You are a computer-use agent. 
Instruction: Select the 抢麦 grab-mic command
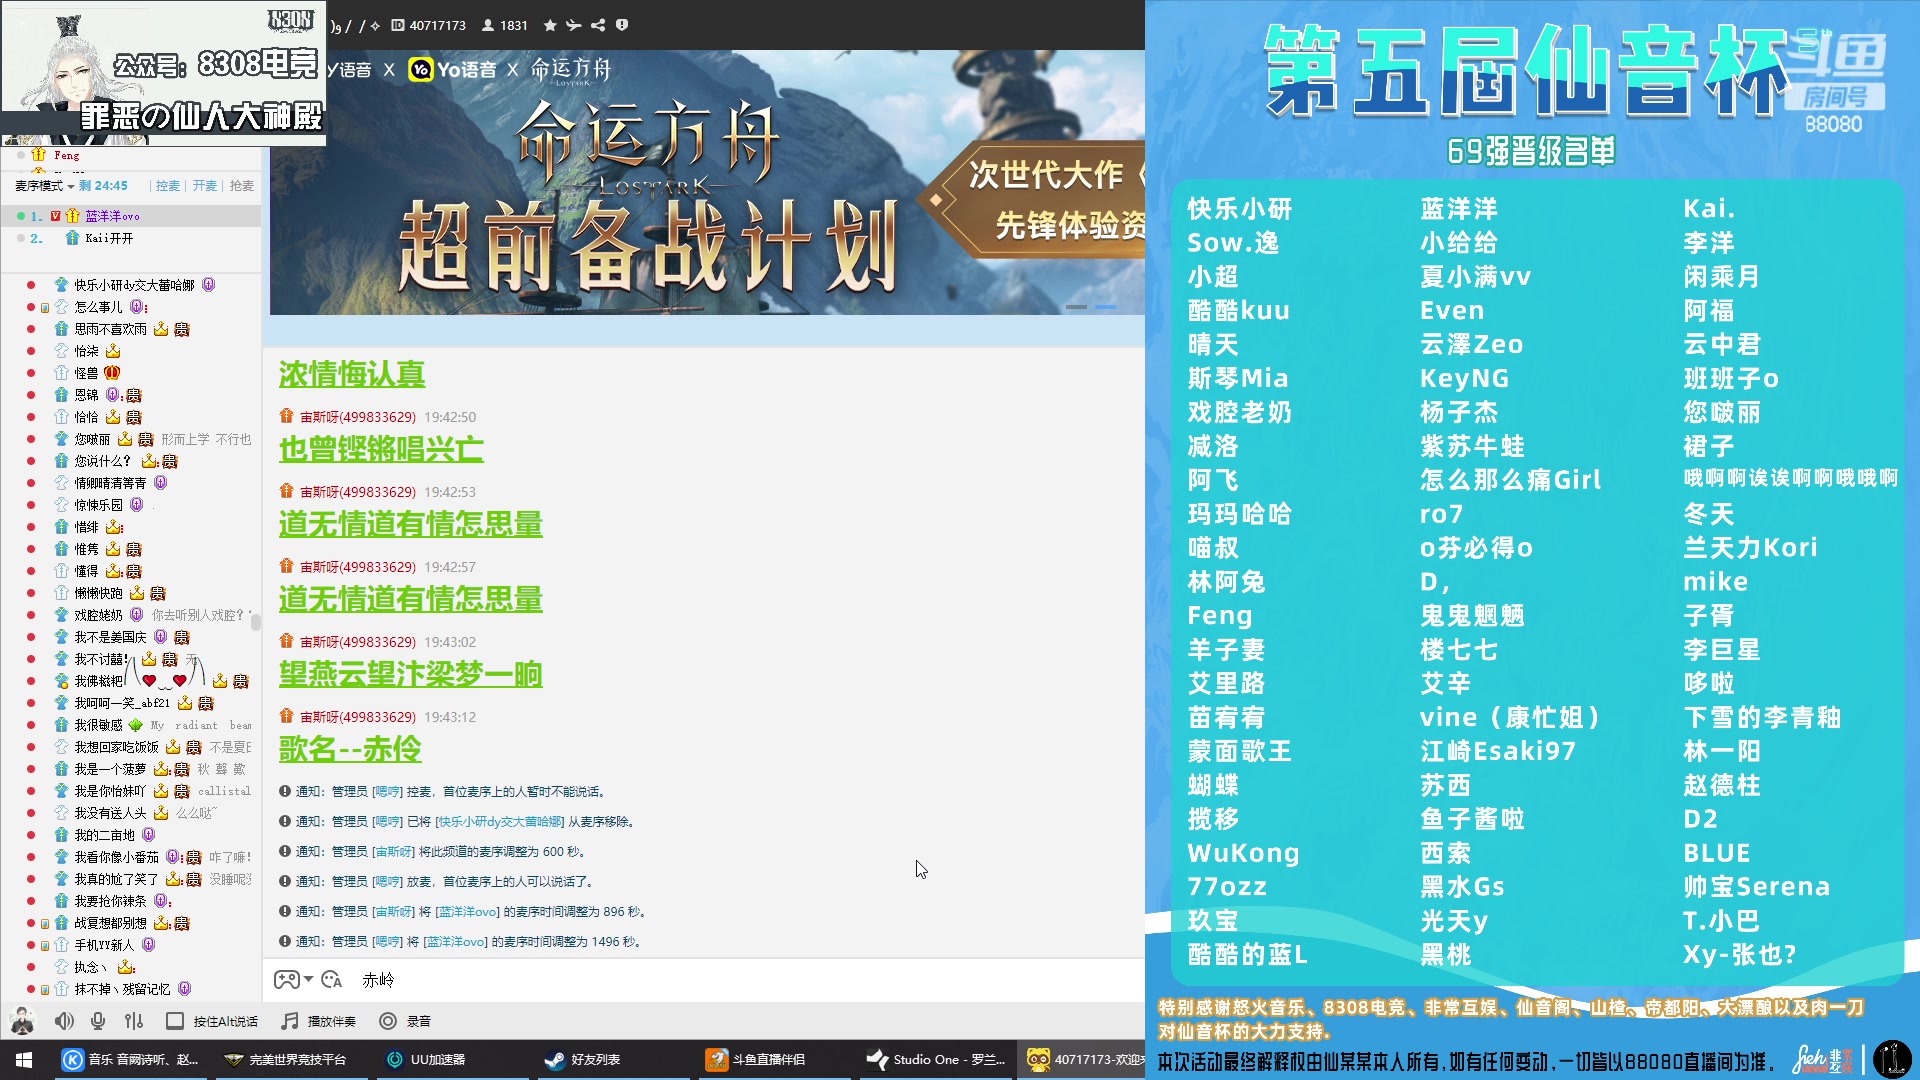point(244,186)
